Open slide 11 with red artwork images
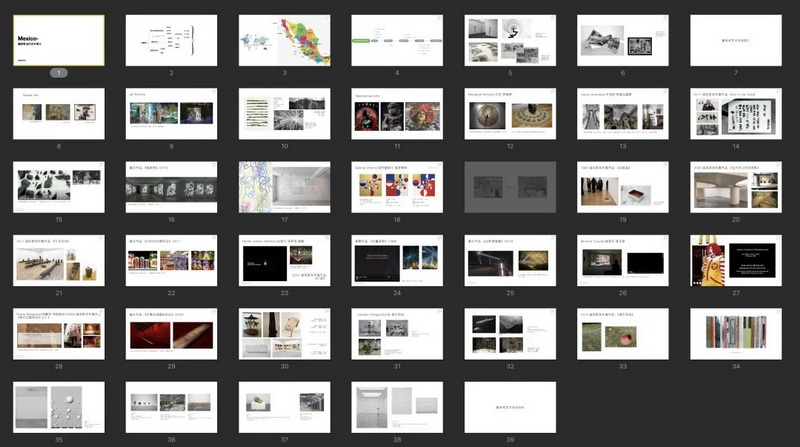This screenshot has width=800, height=447. coord(397,113)
